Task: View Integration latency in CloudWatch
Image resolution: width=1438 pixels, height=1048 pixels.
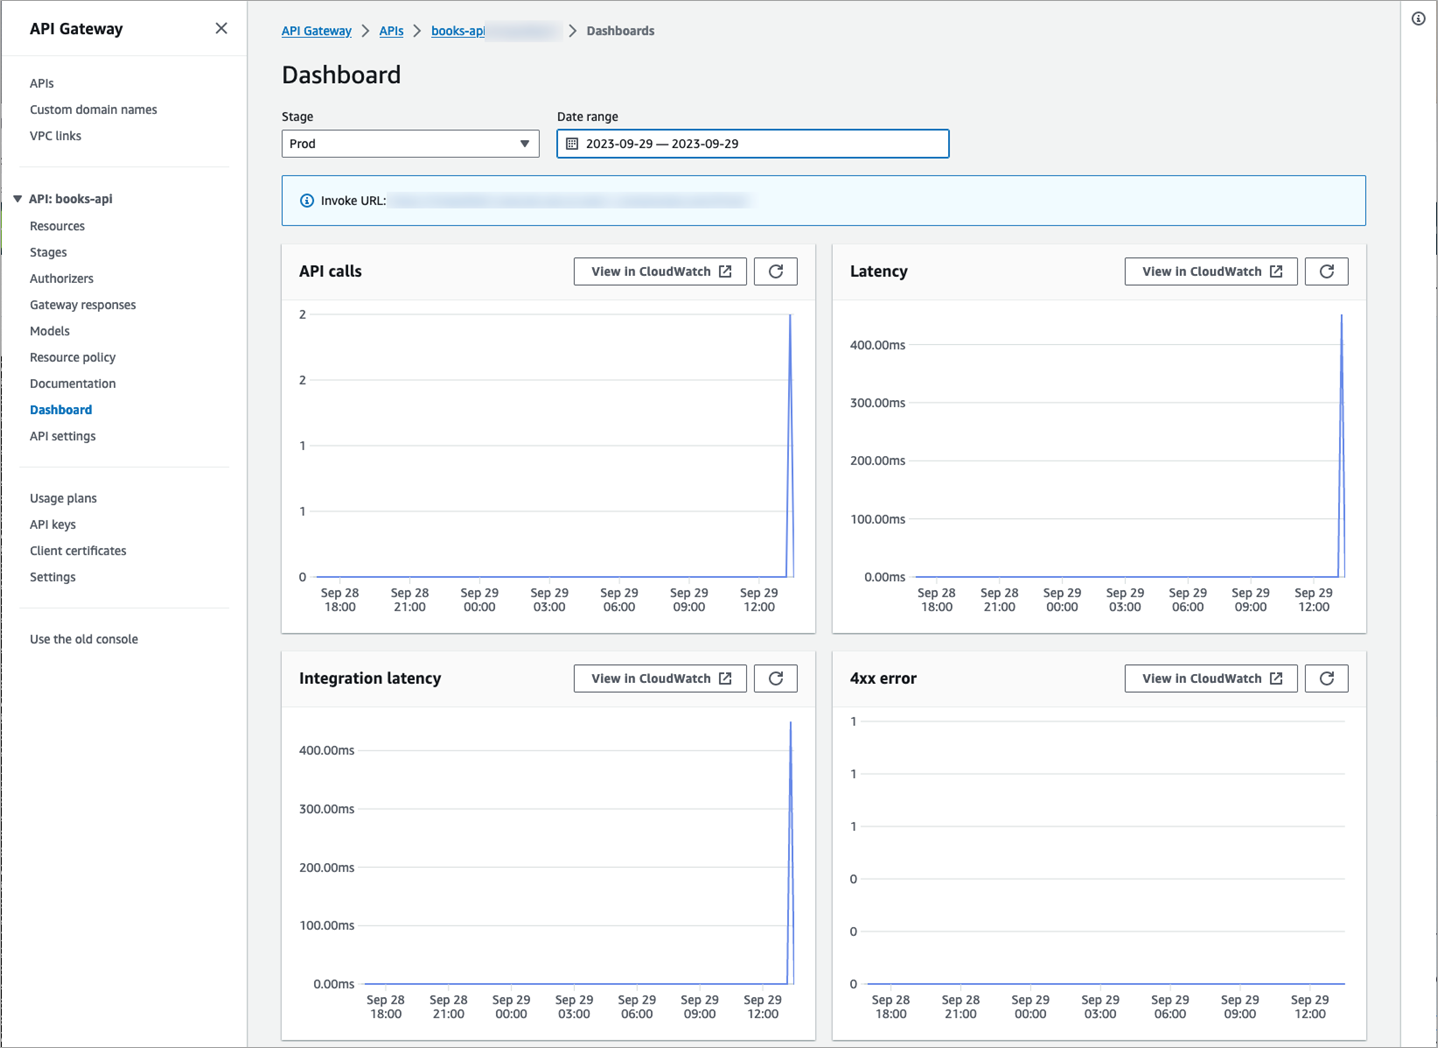Action: [x=660, y=678]
